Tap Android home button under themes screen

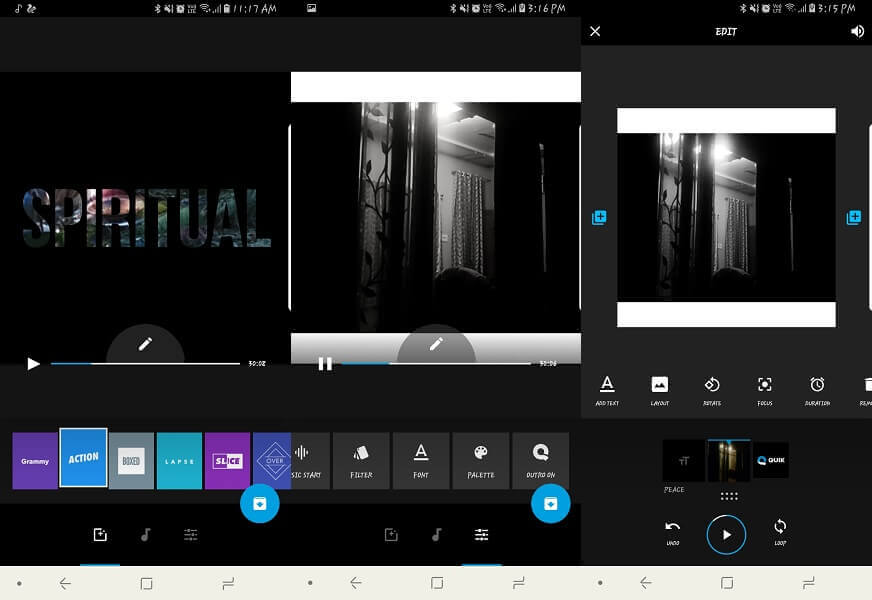(146, 583)
